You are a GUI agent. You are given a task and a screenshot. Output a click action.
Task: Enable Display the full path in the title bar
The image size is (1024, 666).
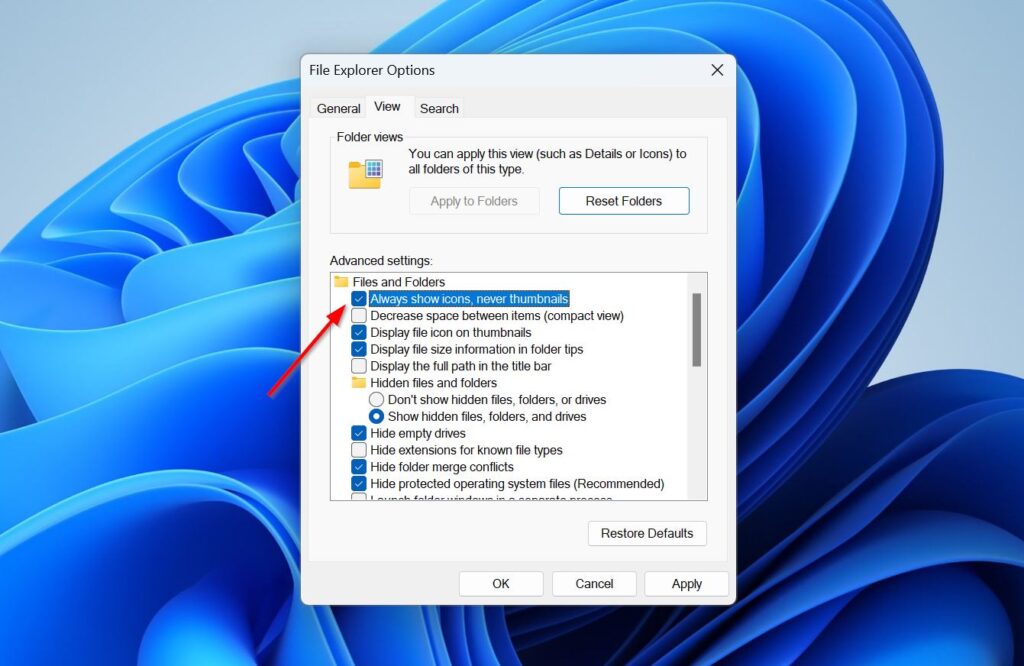(360, 365)
